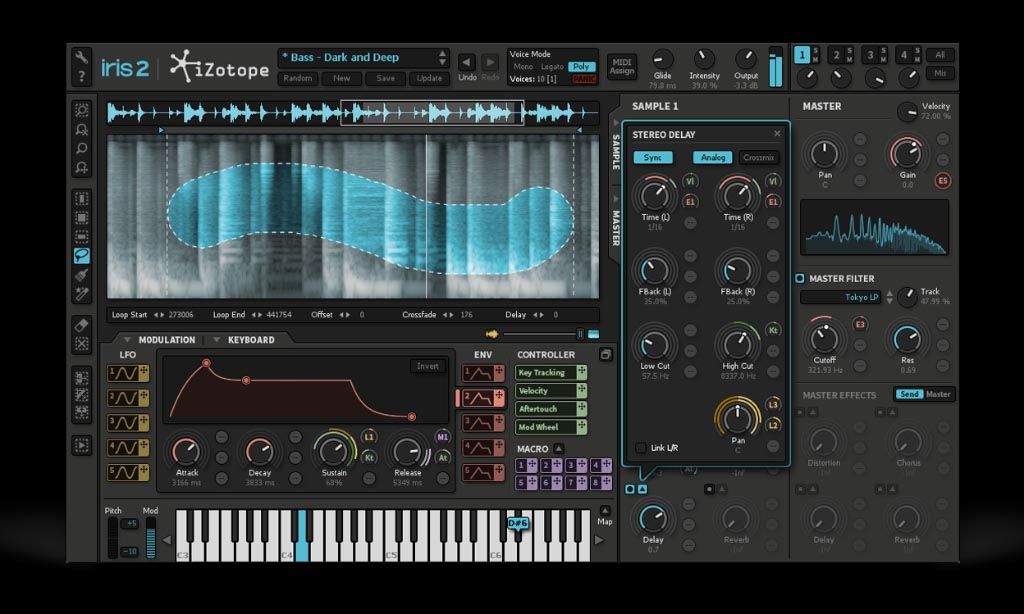
Task: Switch to the Mix view
Action: pyautogui.click(x=940, y=73)
